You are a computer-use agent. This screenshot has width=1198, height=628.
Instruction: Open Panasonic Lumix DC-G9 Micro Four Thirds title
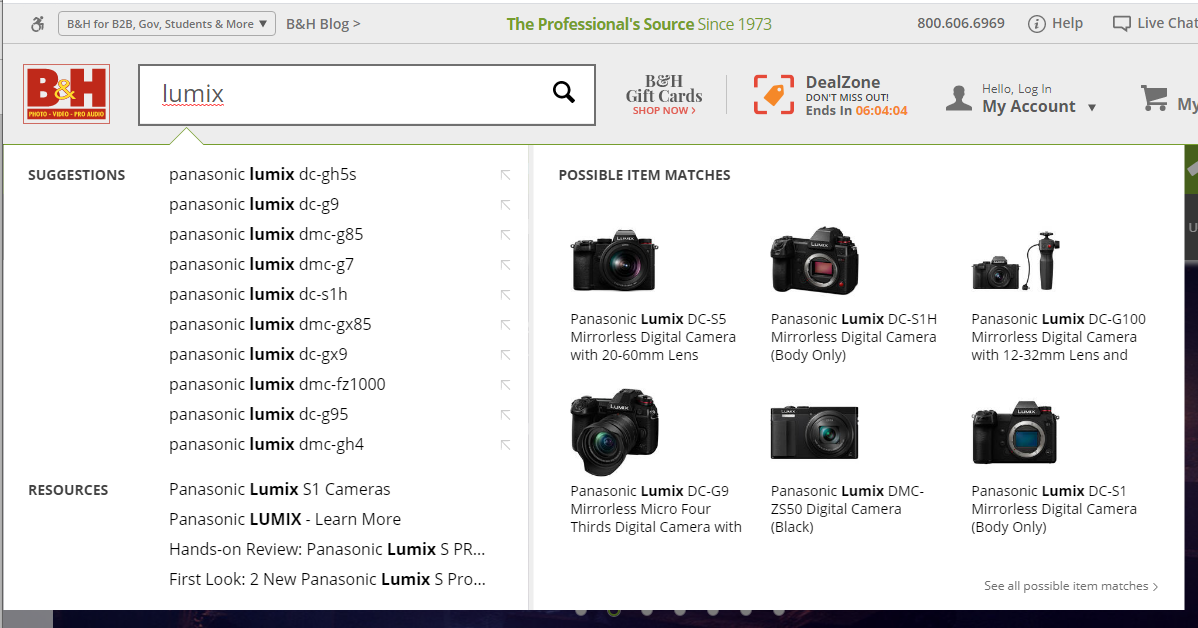656,509
